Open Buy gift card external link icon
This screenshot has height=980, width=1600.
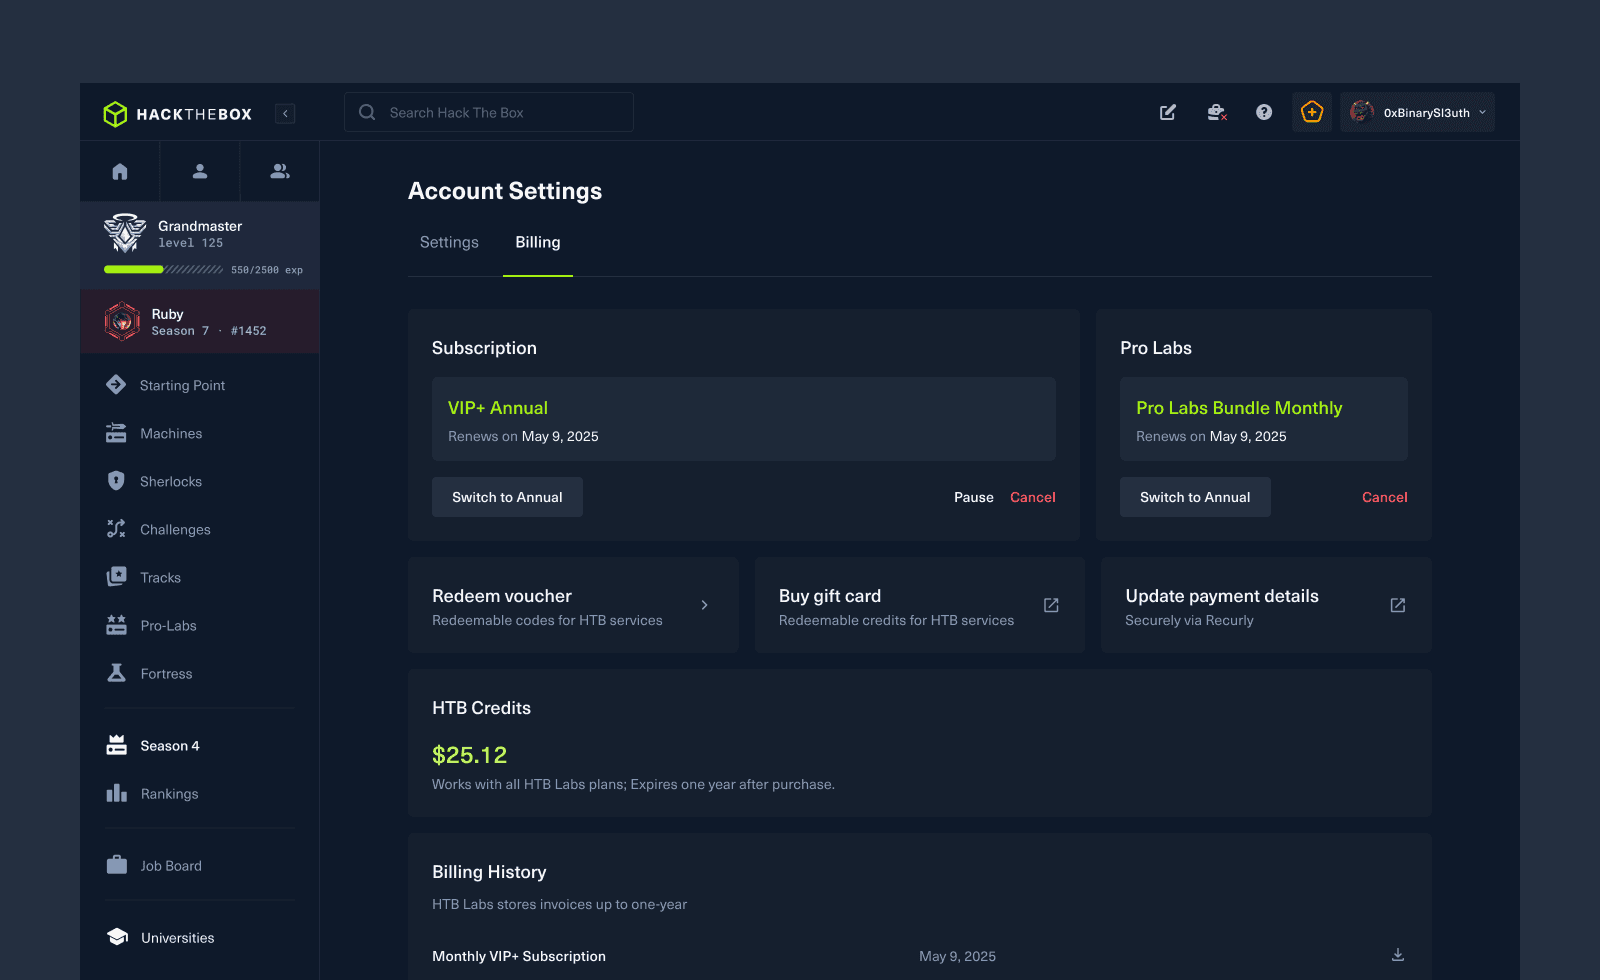(x=1051, y=605)
